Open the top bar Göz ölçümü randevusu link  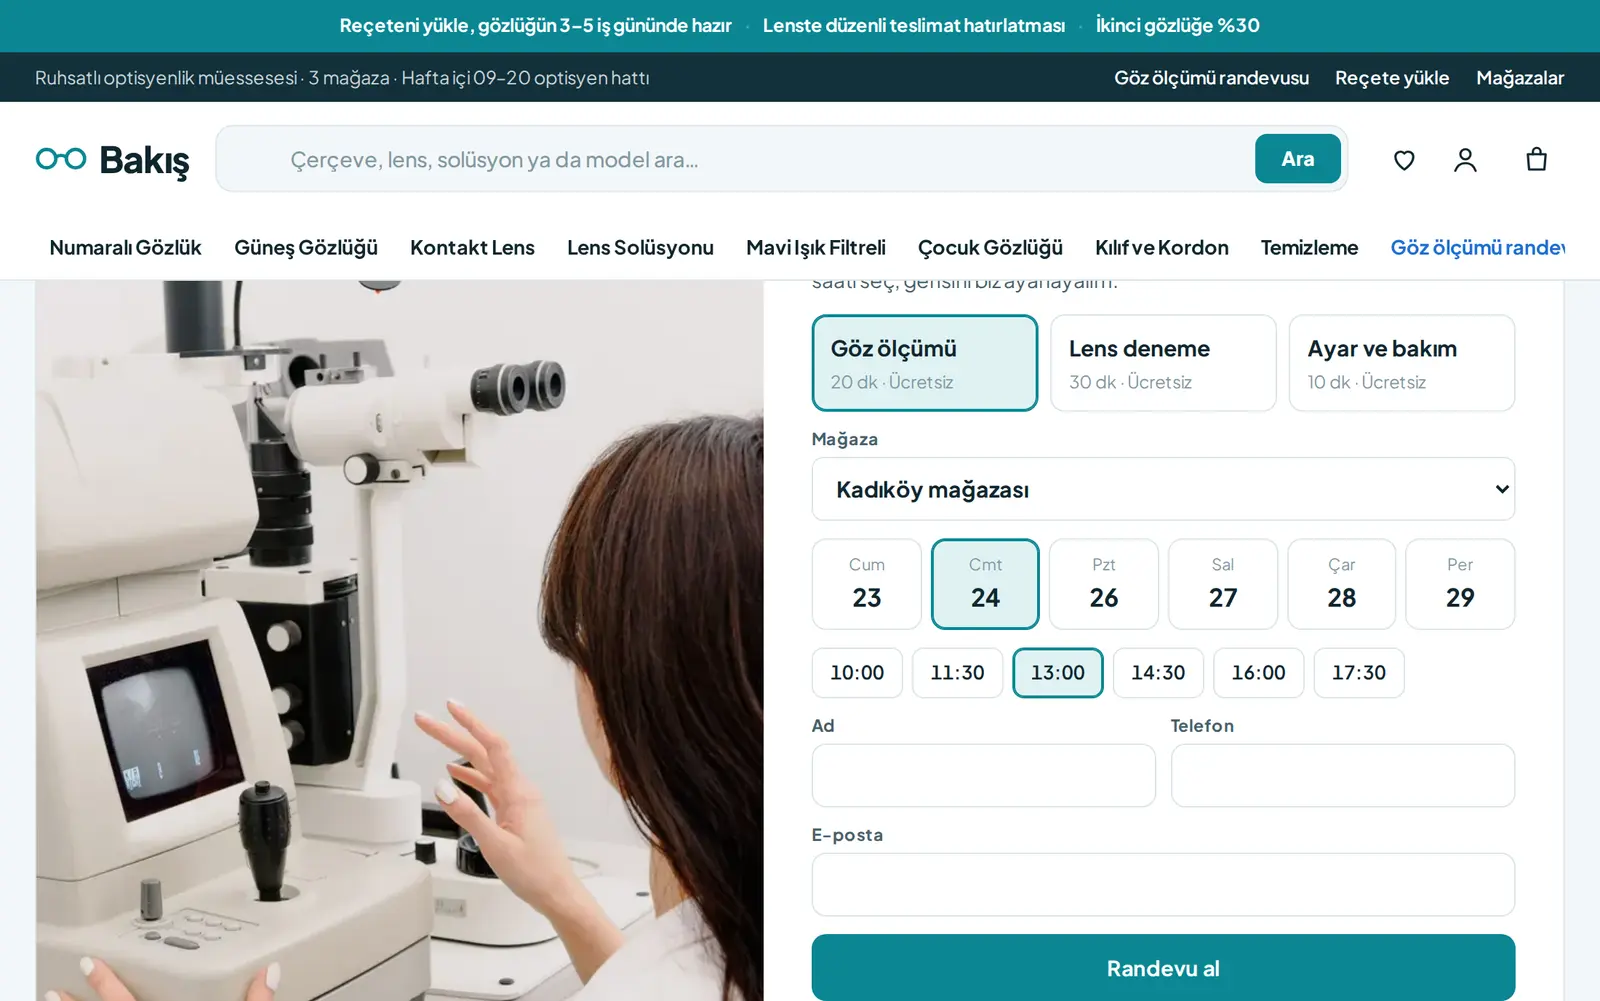click(x=1211, y=78)
